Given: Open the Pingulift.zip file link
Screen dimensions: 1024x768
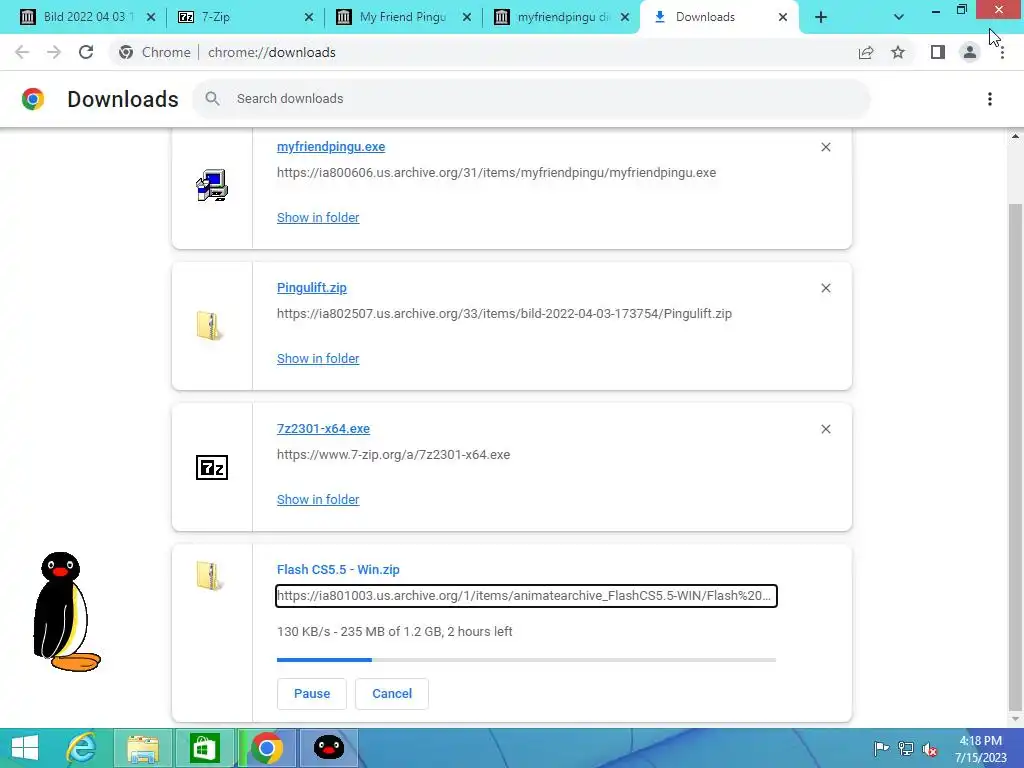Looking at the screenshot, I should click(x=312, y=288).
